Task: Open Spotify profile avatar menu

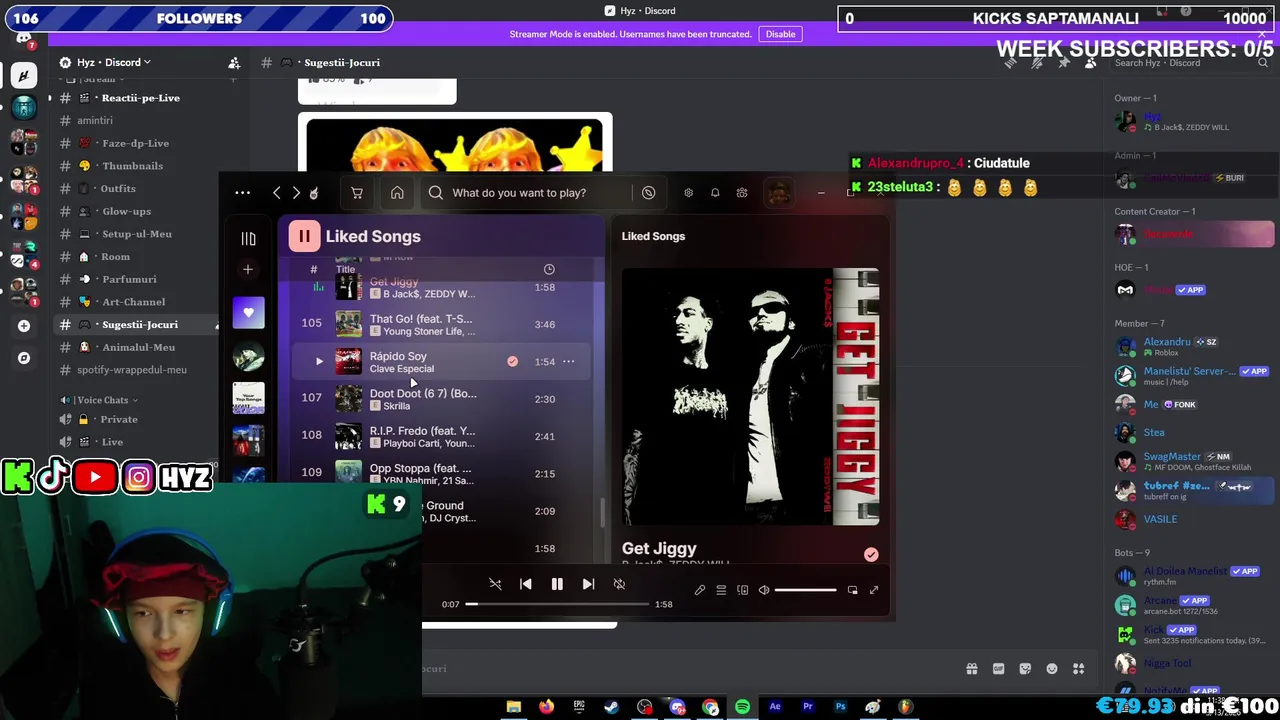Action: click(x=779, y=192)
